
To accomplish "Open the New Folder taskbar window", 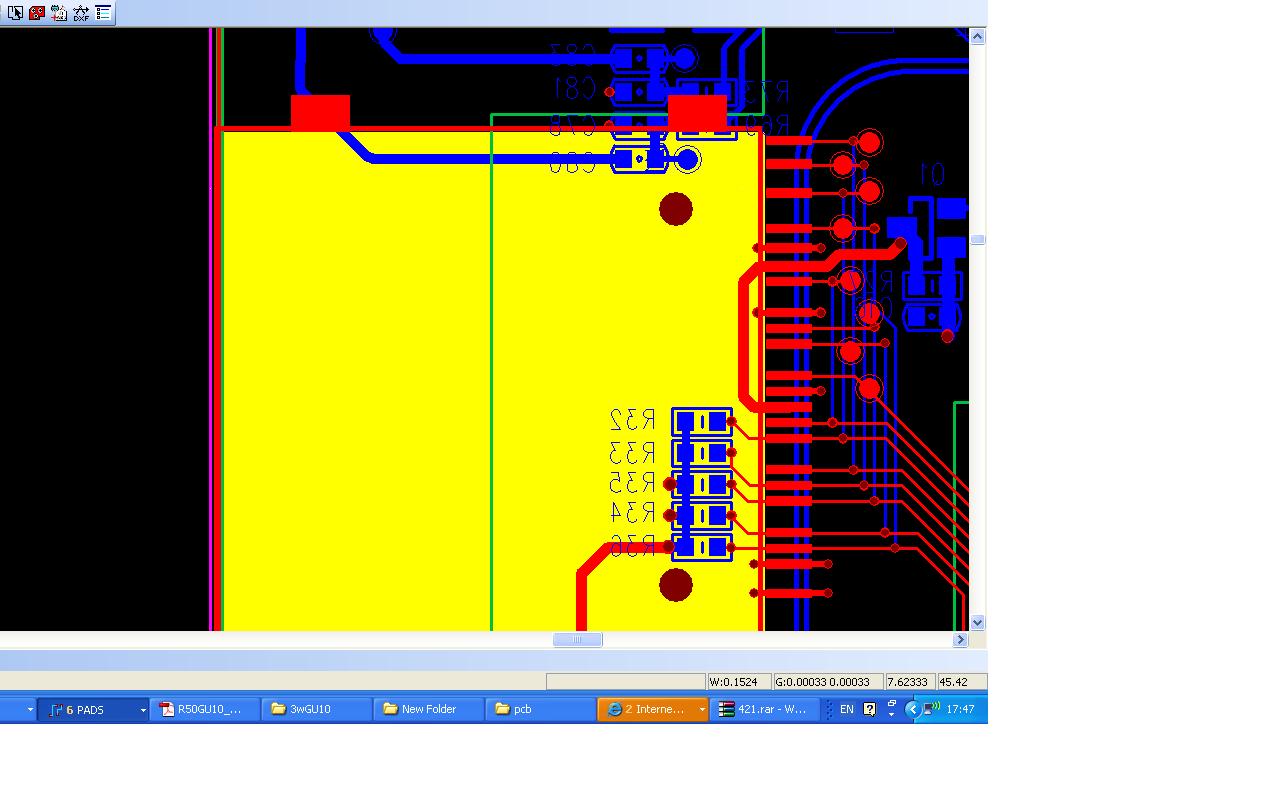I will [x=428, y=710].
